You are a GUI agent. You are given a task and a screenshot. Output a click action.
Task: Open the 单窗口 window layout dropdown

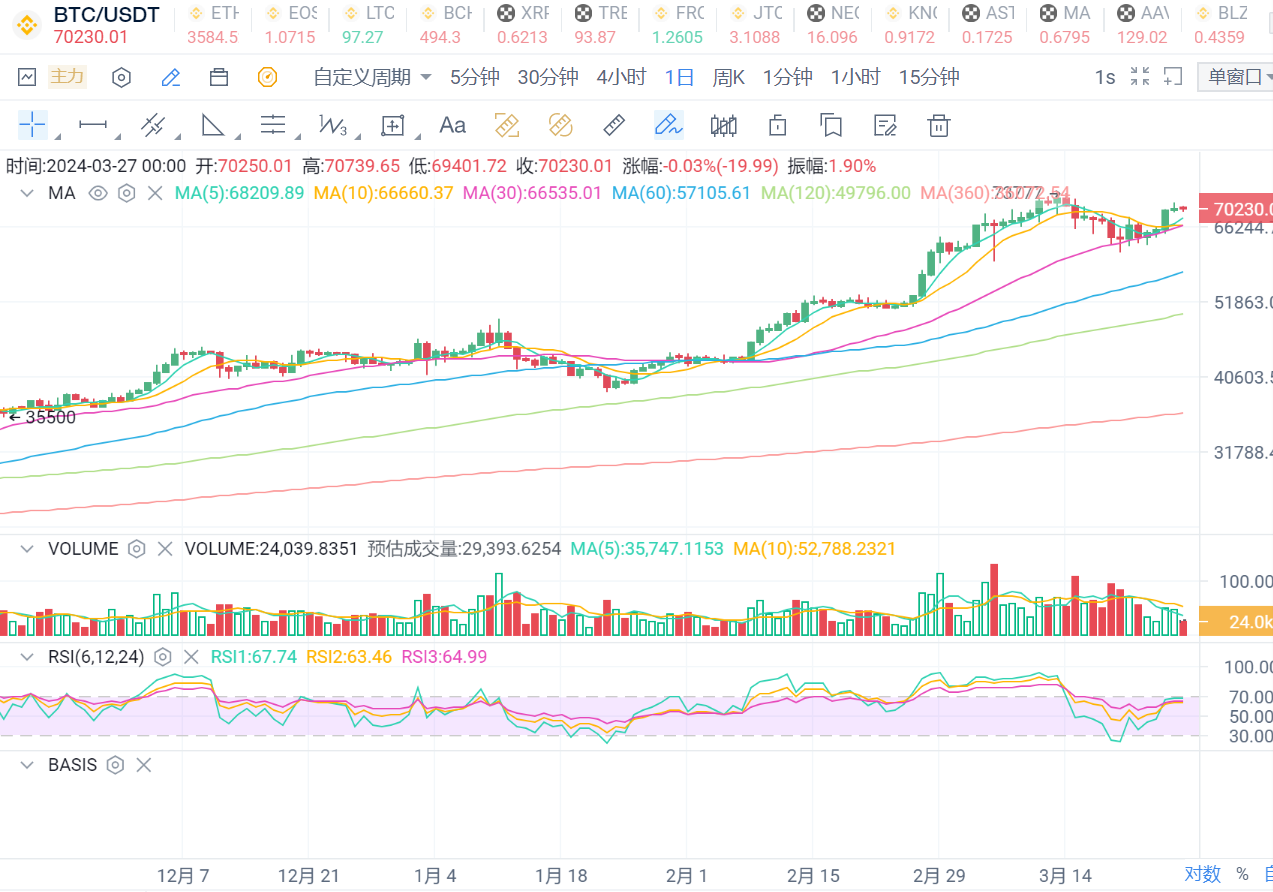click(x=1235, y=77)
